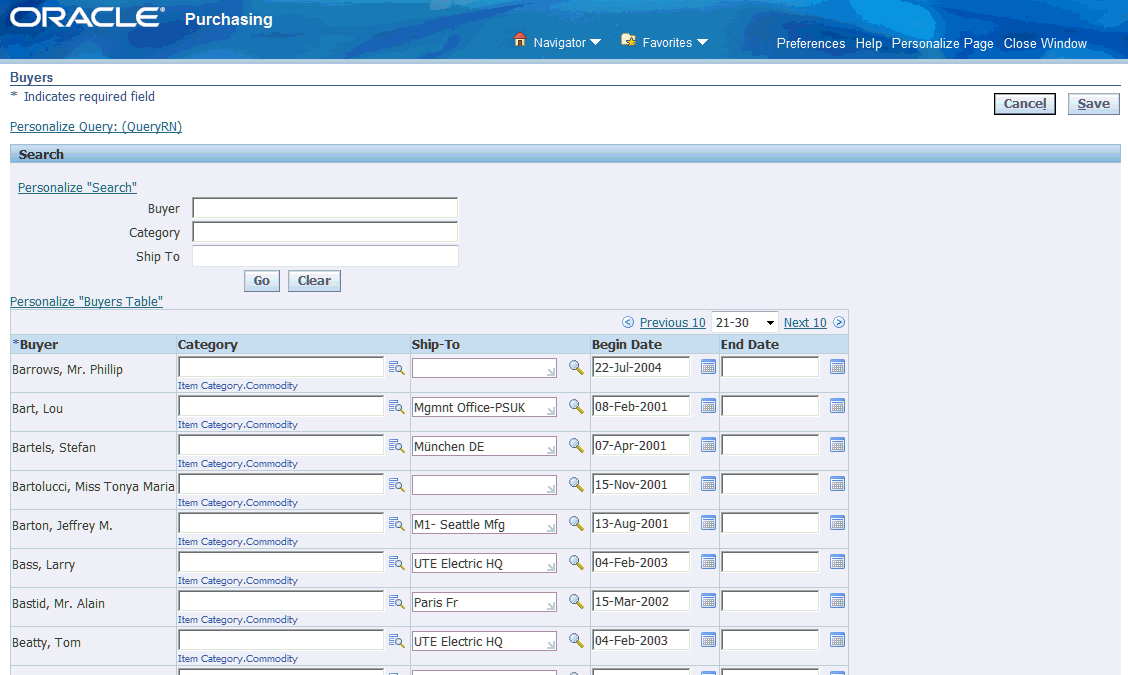
Task: Open Begin Date calendar for Bass, Larry
Action: tap(709, 561)
